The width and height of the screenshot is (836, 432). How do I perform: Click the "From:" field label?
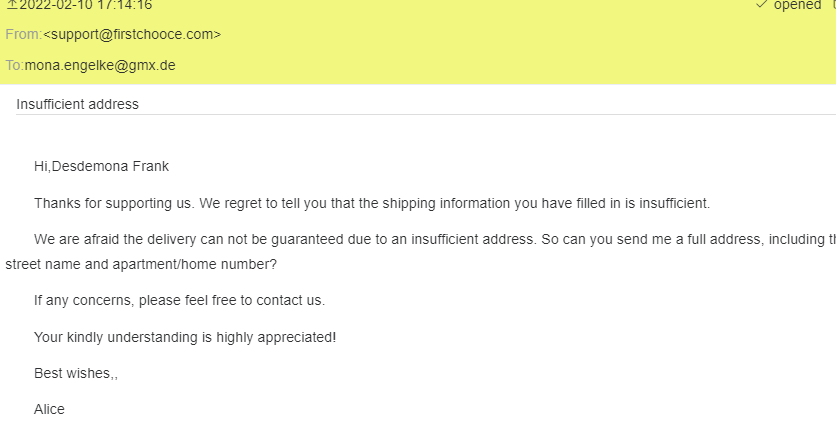tap(23, 35)
